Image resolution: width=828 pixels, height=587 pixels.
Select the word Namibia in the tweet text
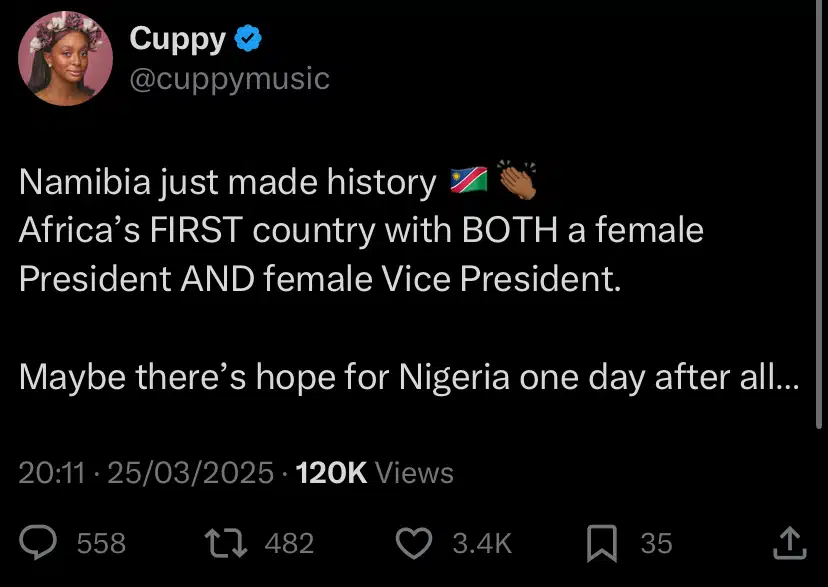pyautogui.click(x=87, y=182)
